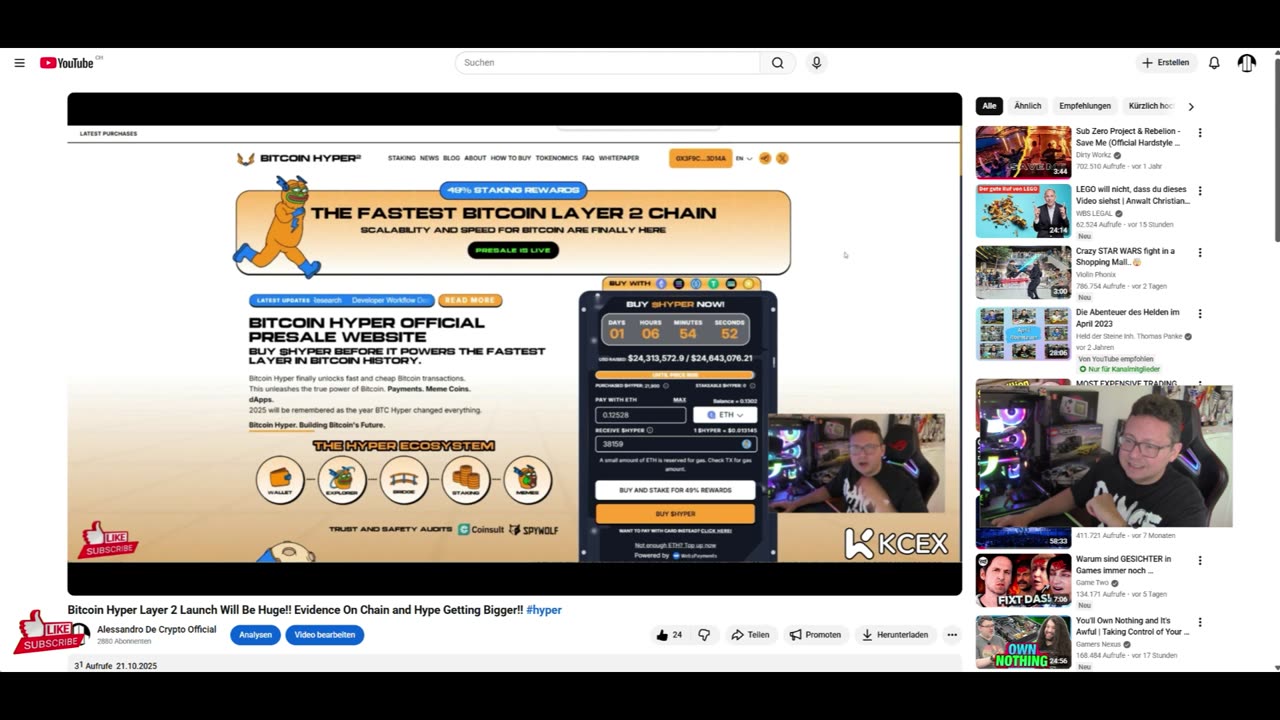Screen dimensions: 1280x720
Task: Open Alessandro De Crypto Official channel name
Action: [156, 630]
